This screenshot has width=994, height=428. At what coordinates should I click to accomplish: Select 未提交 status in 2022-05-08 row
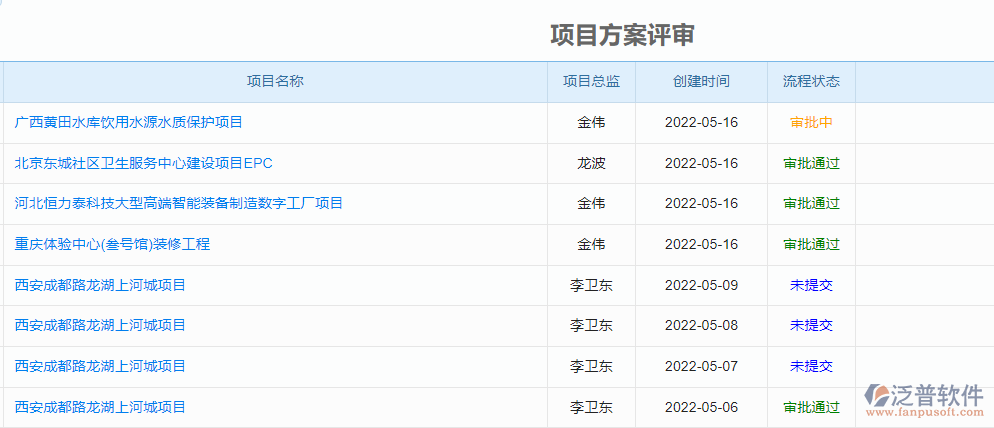pyautogui.click(x=811, y=325)
